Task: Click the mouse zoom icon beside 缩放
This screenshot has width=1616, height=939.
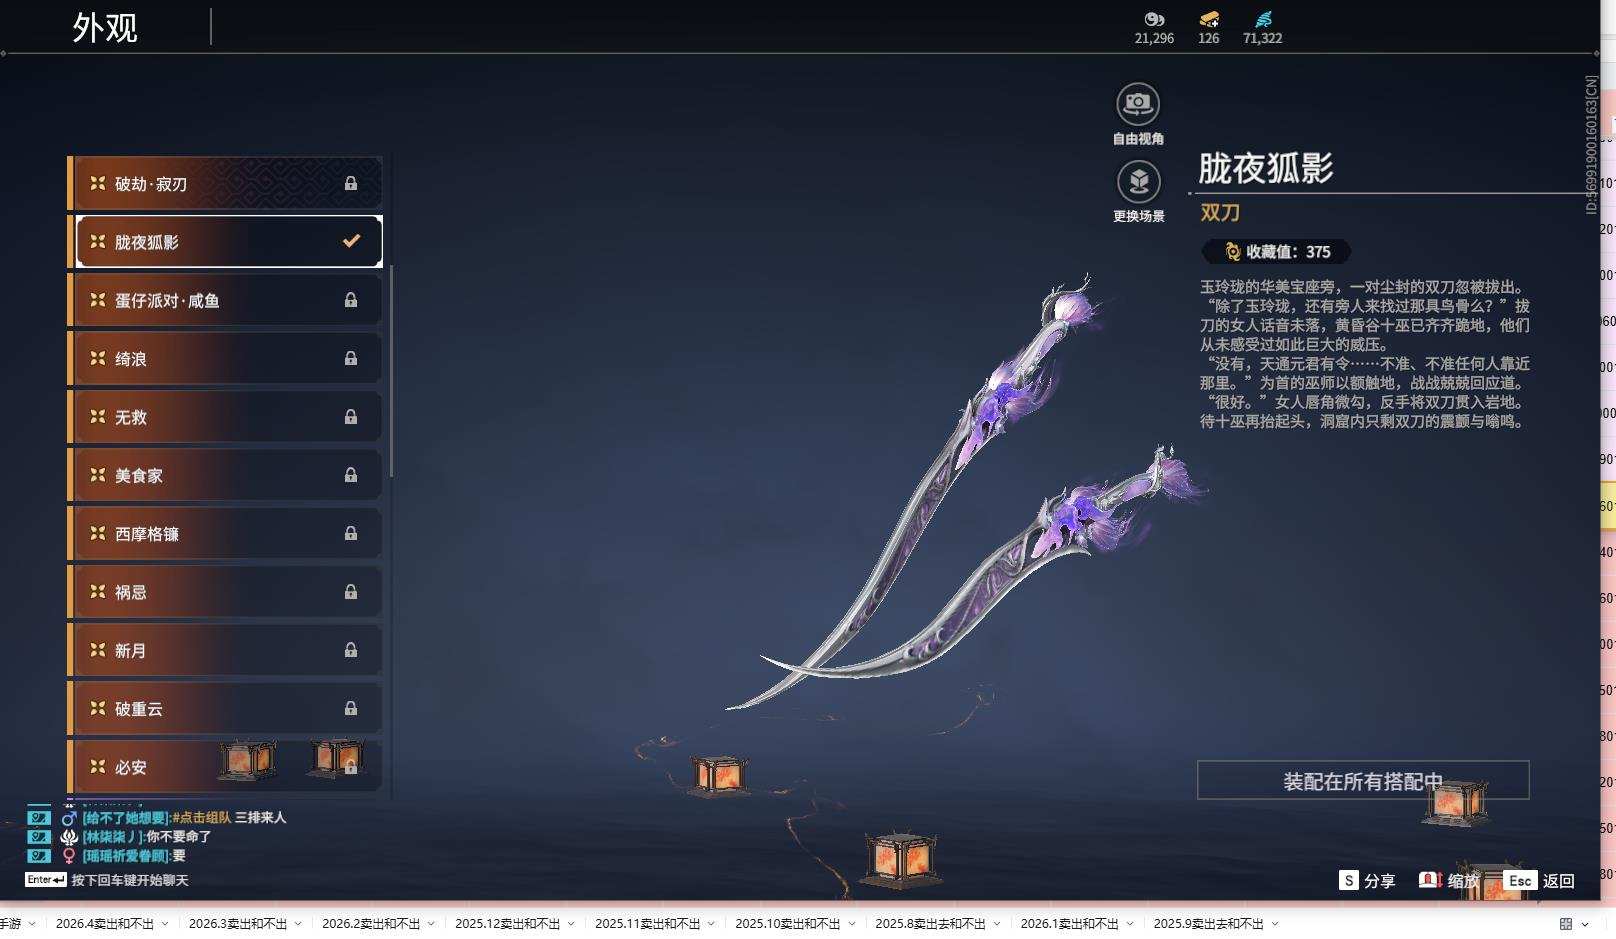Action: point(1430,880)
